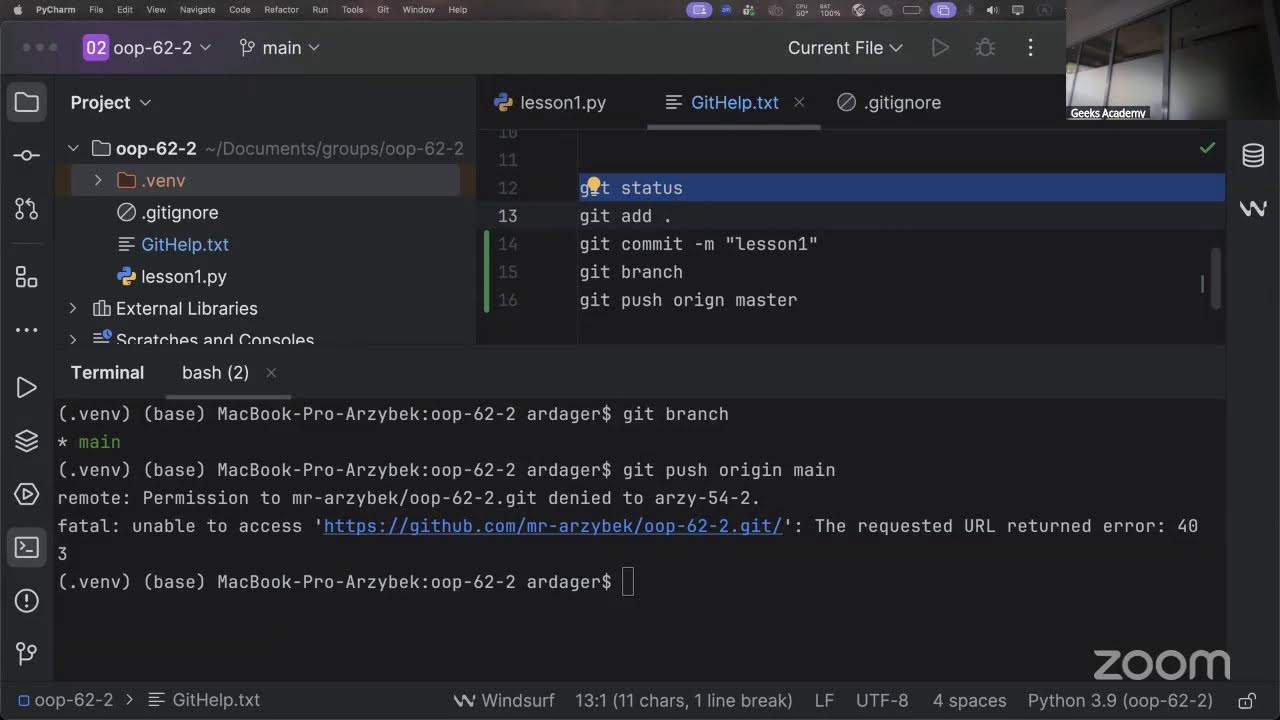Screen dimensions: 1280x720
Task: Click the Debug bug icon
Action: tap(985, 48)
